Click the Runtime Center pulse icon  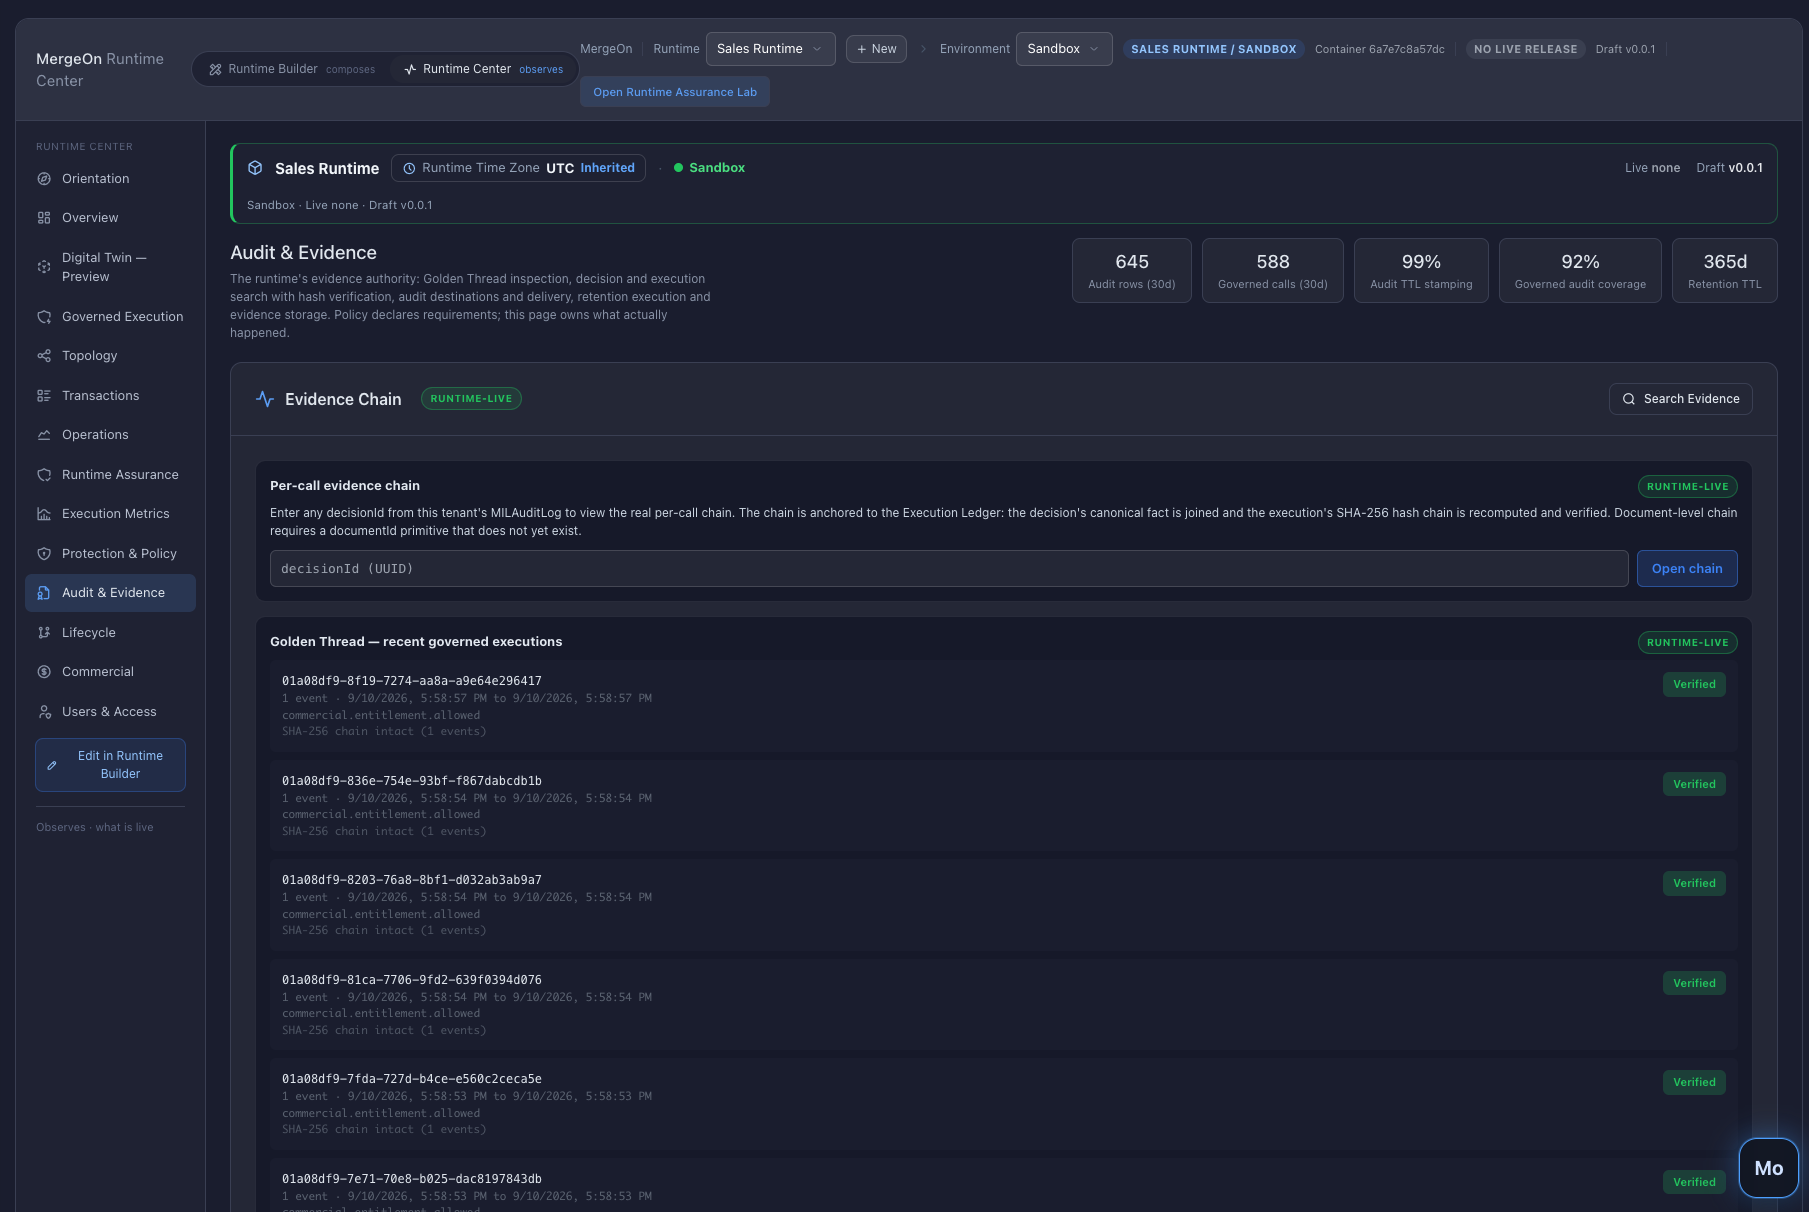tap(410, 69)
